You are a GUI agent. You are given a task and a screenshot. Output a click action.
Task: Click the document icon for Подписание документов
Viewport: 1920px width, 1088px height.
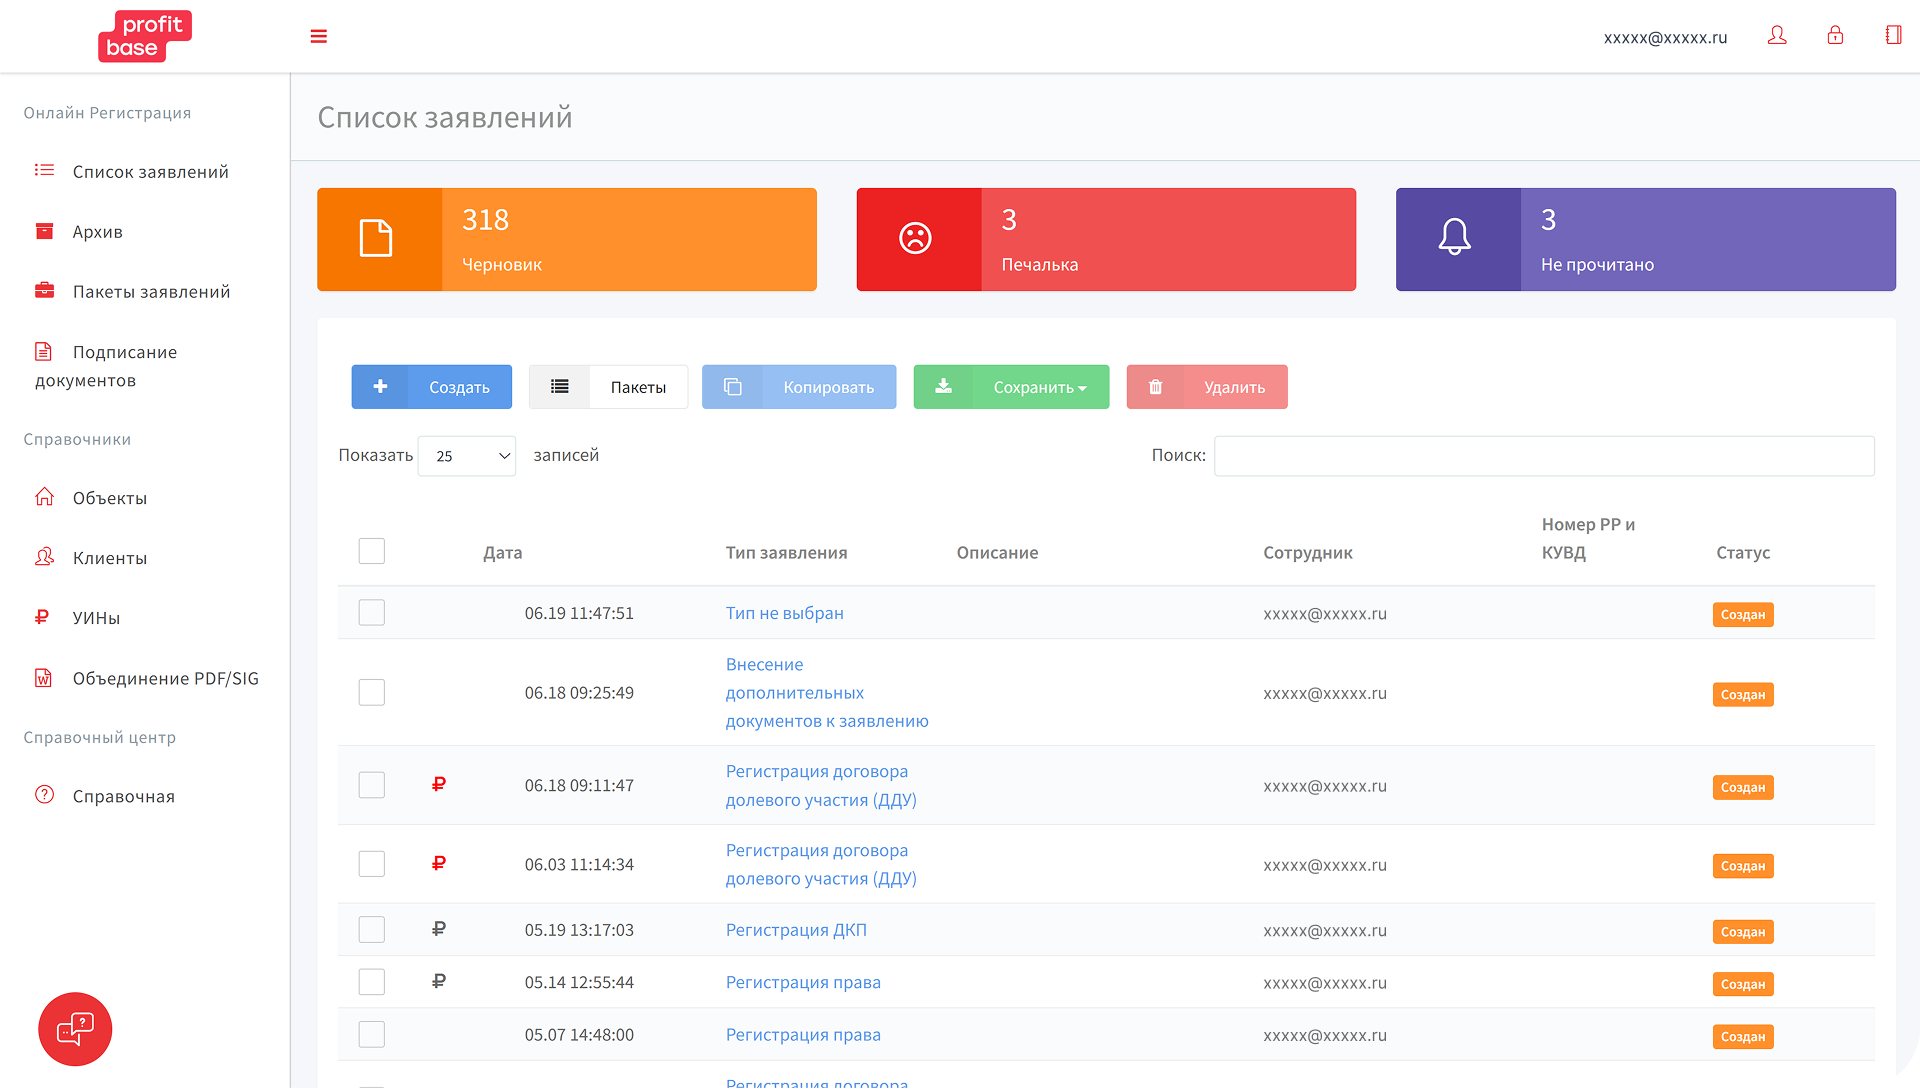pyautogui.click(x=44, y=351)
